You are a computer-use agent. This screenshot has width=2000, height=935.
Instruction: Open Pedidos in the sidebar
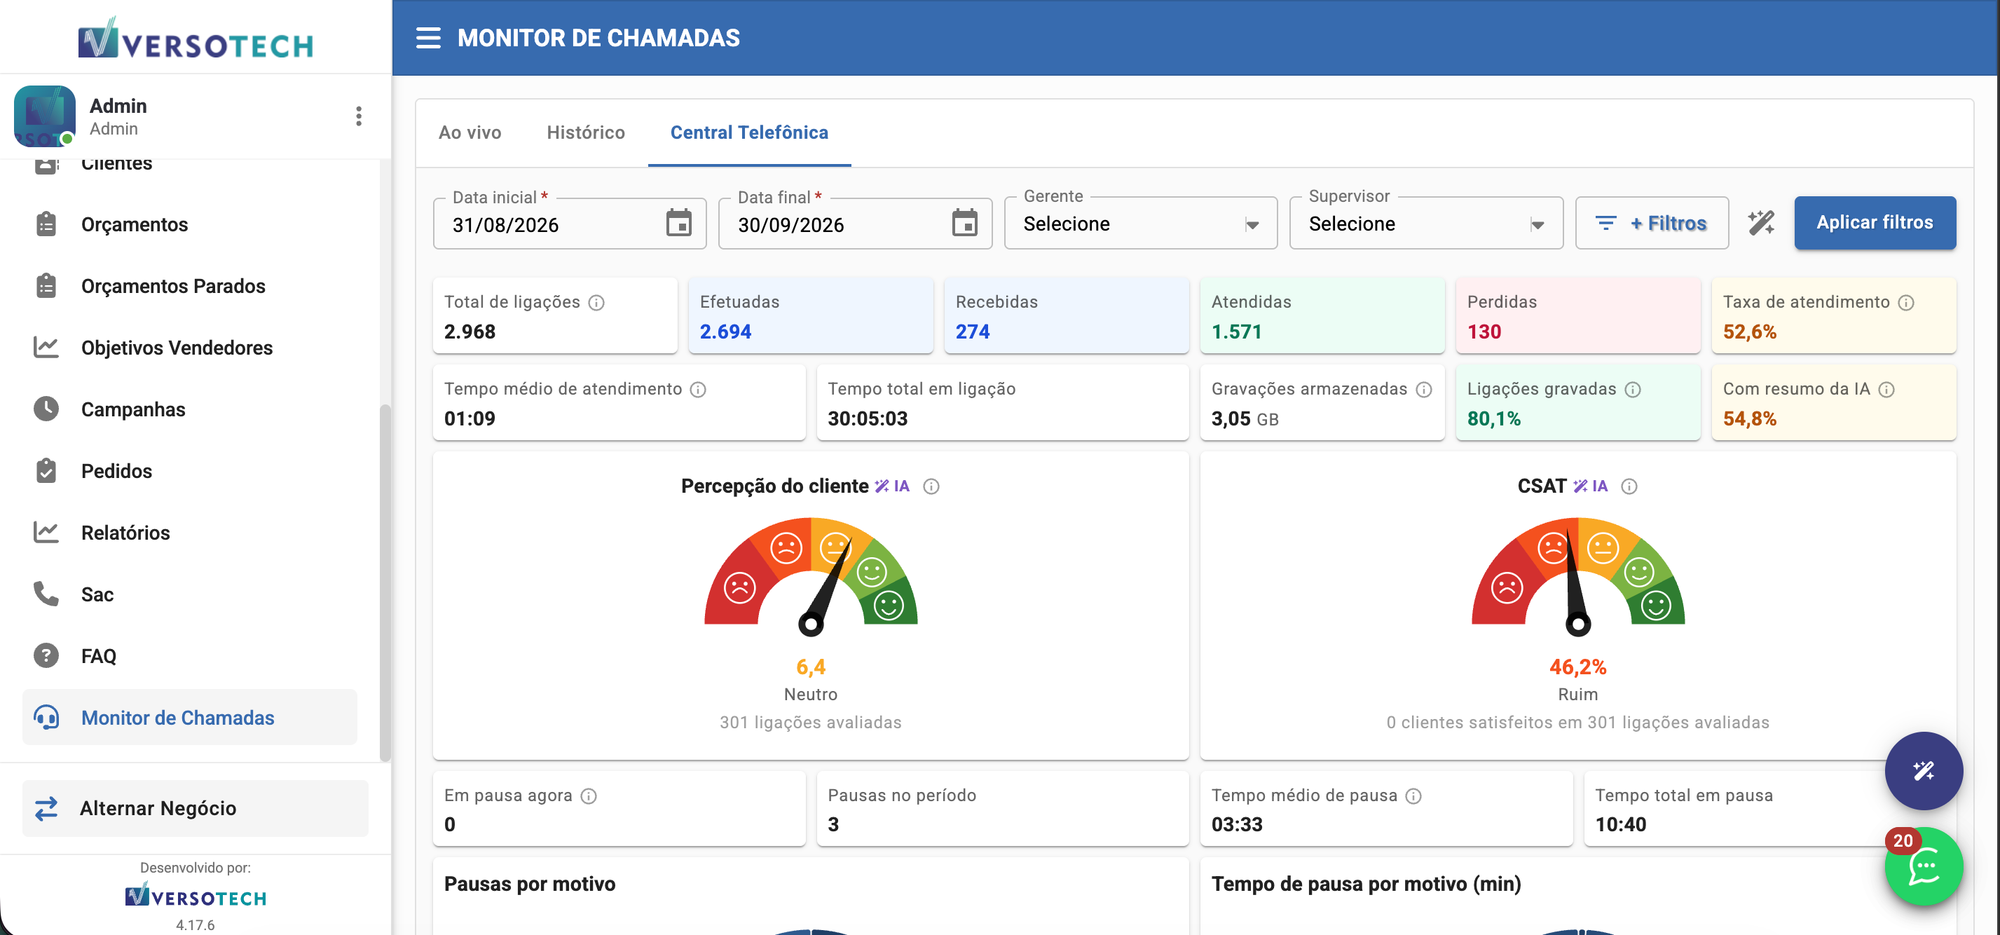(x=190, y=471)
